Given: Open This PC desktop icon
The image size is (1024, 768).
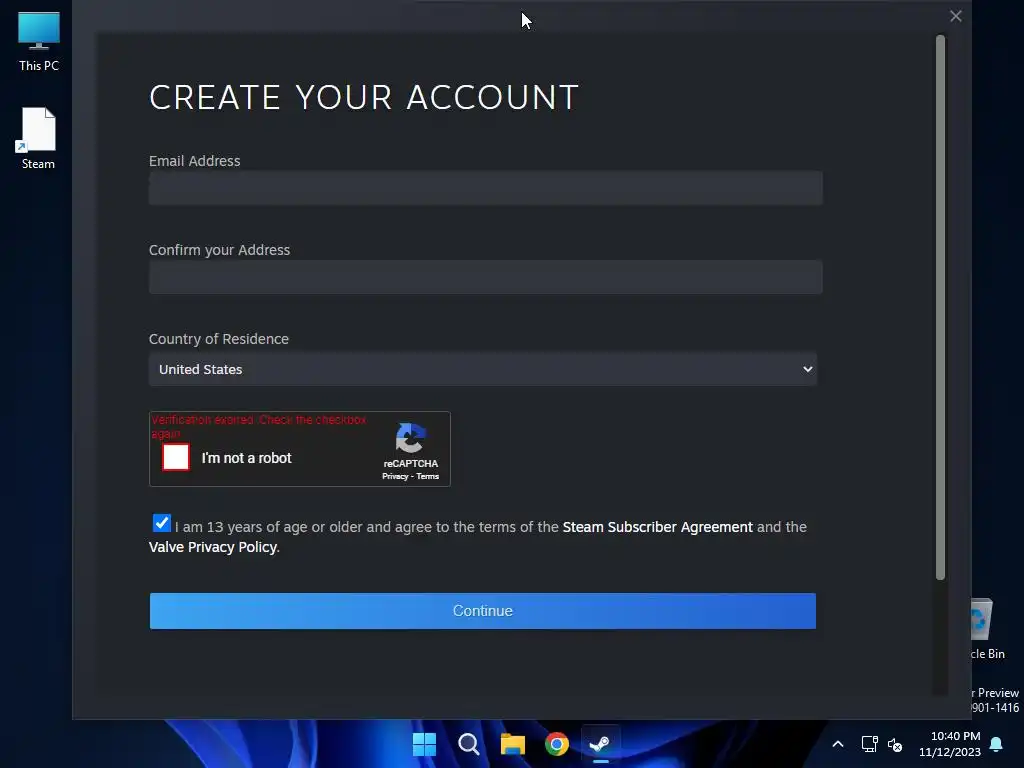Looking at the screenshot, I should [x=39, y=41].
